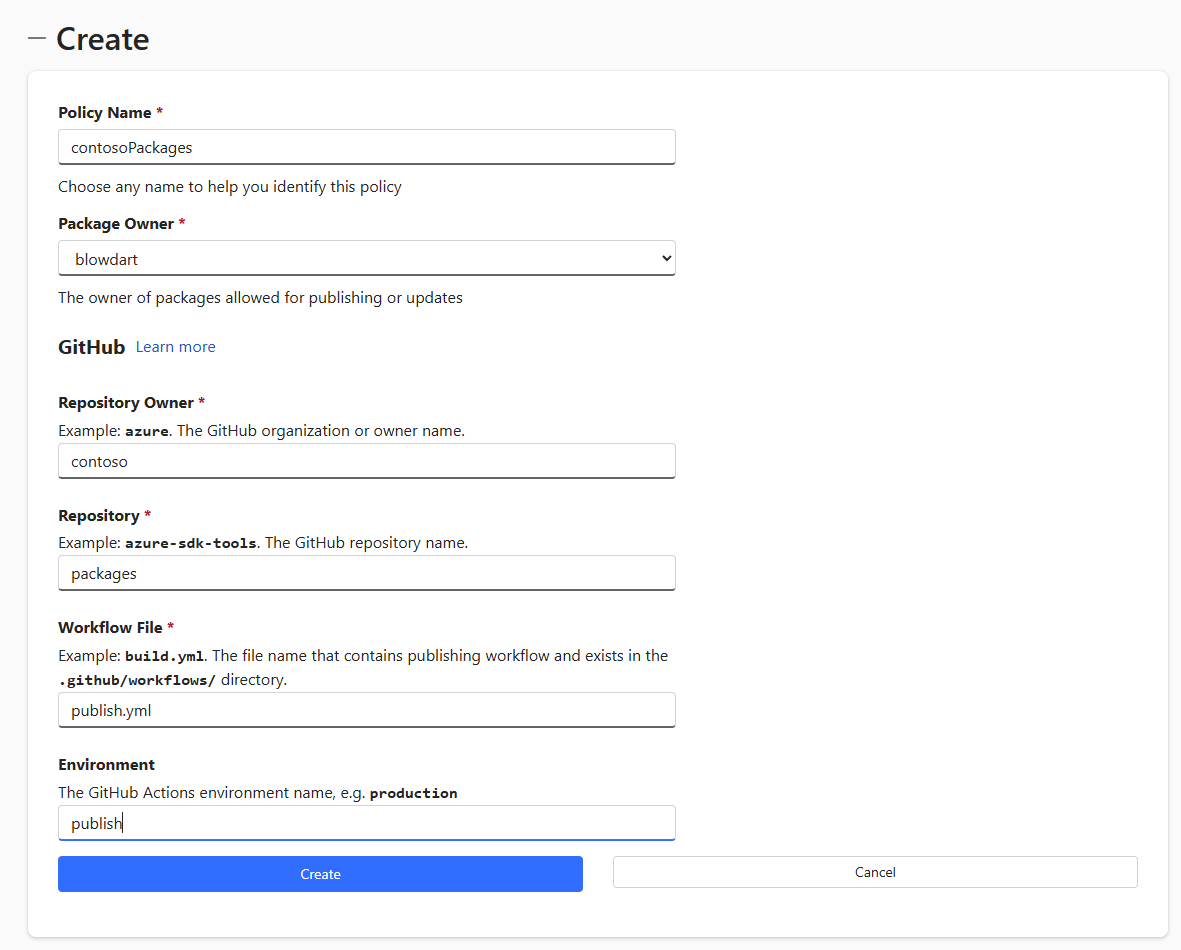Click the Create page title
The width and height of the screenshot is (1181, 950).
coord(103,39)
